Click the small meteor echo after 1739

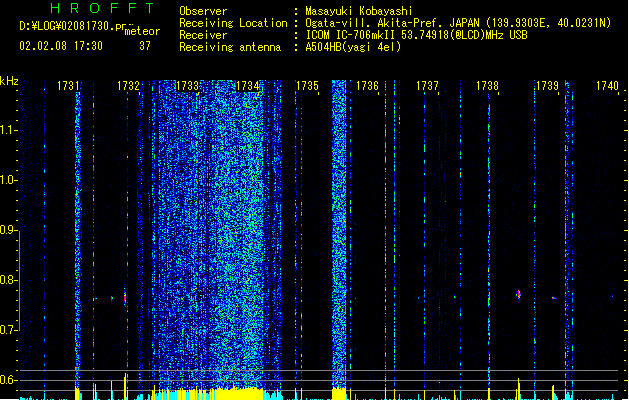(554, 298)
